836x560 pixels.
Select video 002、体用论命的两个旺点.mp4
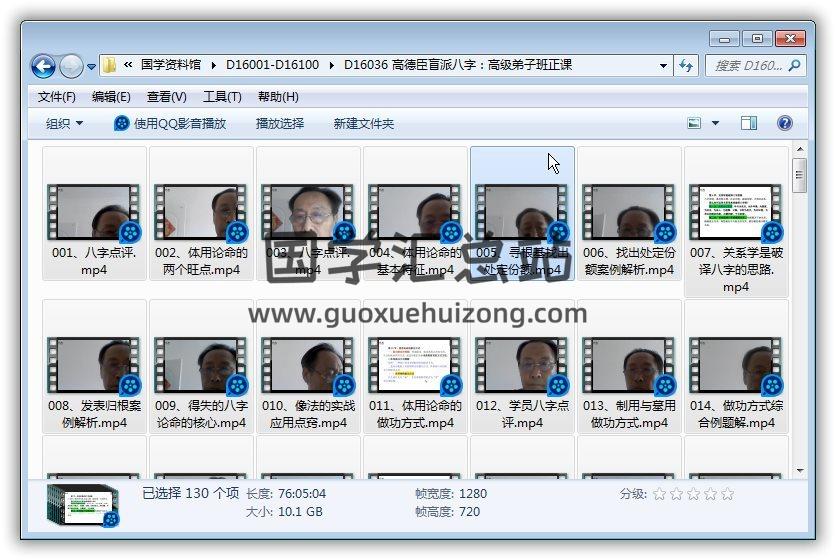coord(201,213)
